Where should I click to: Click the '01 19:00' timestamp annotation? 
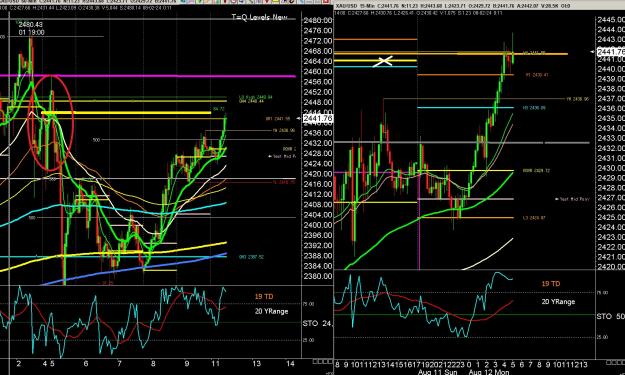(x=31, y=32)
